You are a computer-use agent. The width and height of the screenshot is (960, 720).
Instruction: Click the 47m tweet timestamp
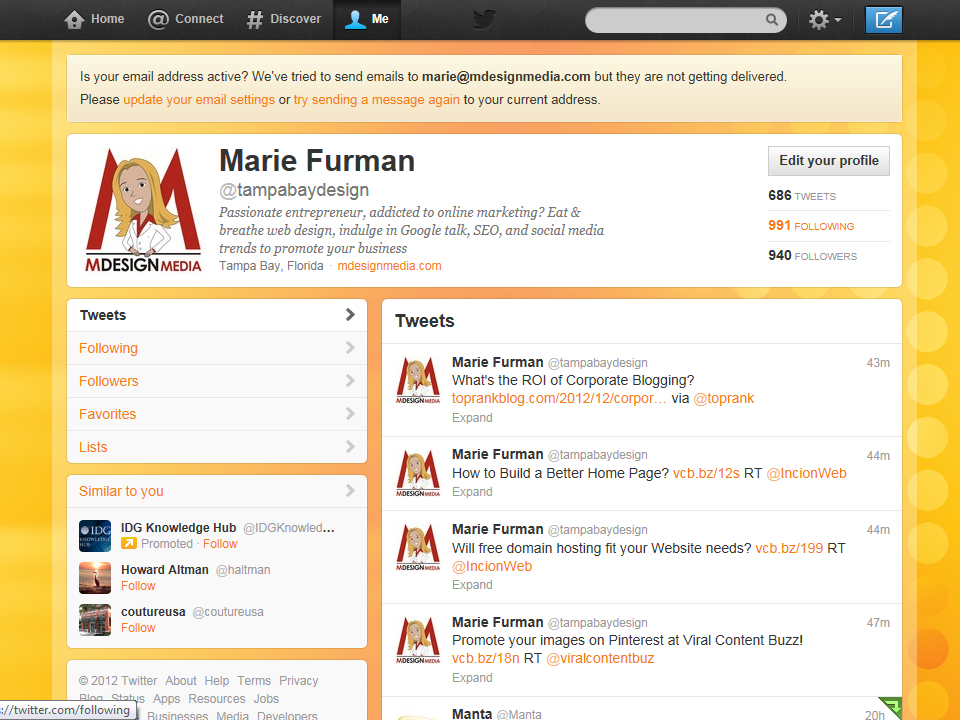[878, 623]
